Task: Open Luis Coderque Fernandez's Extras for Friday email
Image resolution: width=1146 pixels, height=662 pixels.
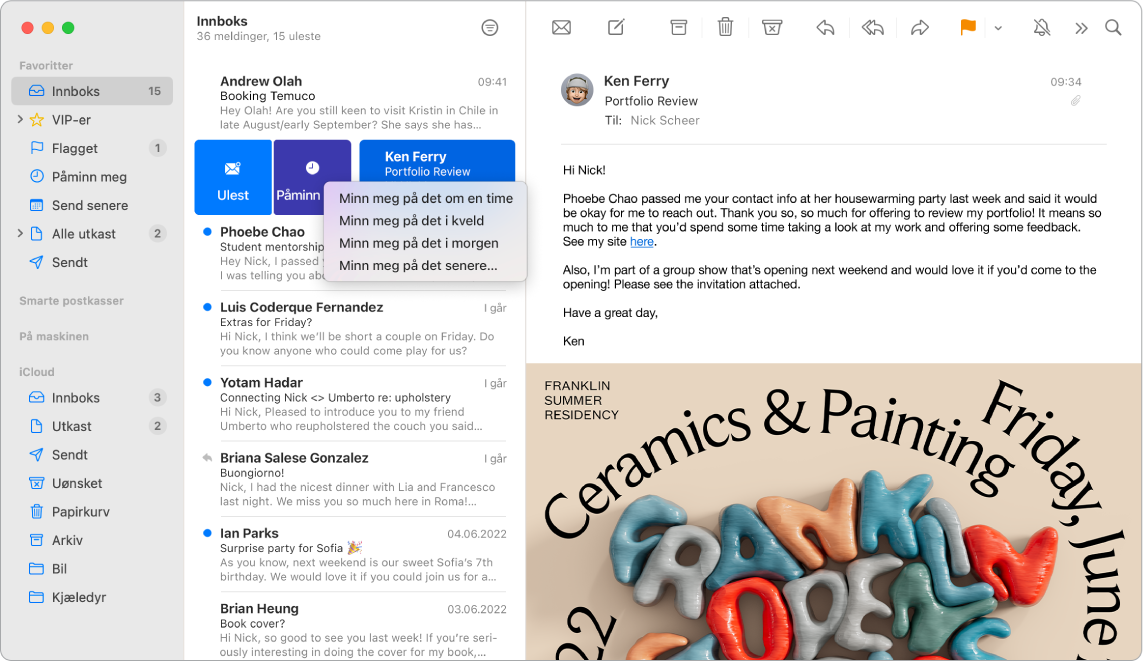Action: pyautogui.click(x=355, y=328)
